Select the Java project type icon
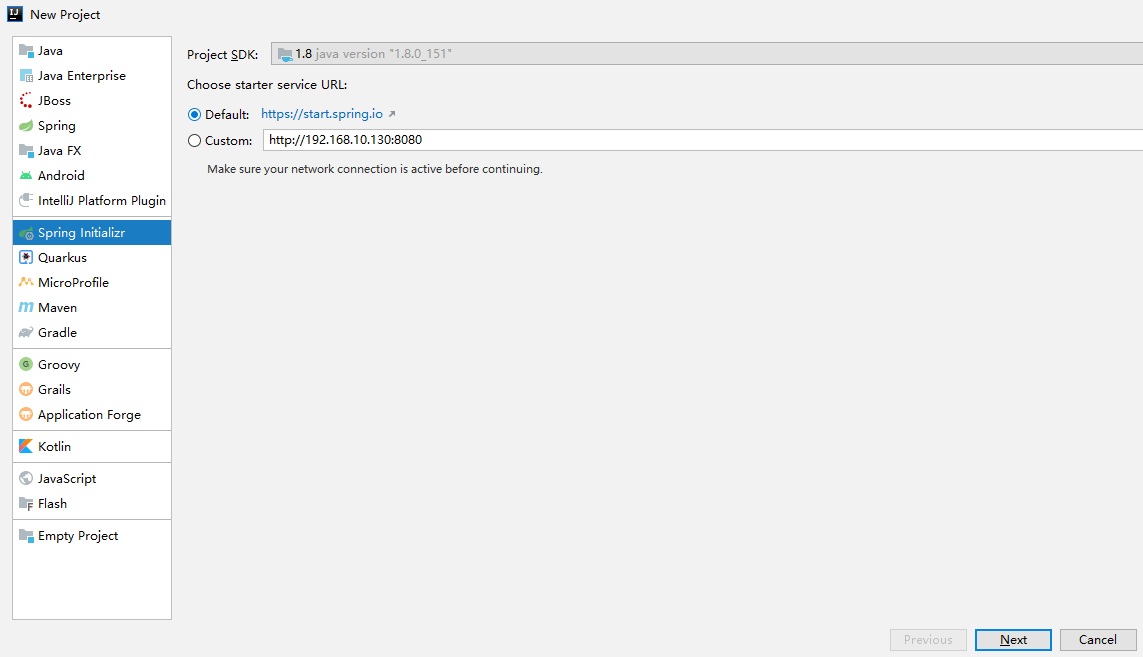The image size is (1143, 657). point(26,50)
